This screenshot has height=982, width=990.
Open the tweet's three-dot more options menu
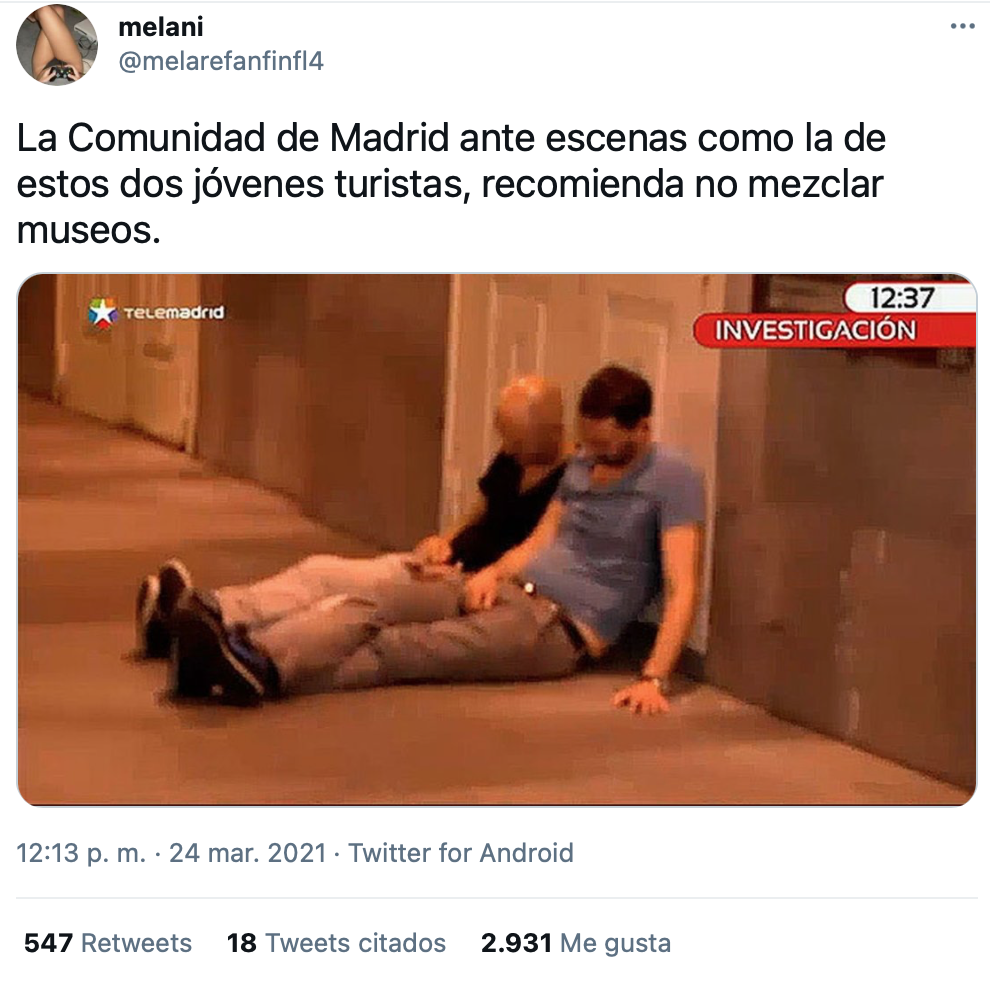tap(962, 27)
